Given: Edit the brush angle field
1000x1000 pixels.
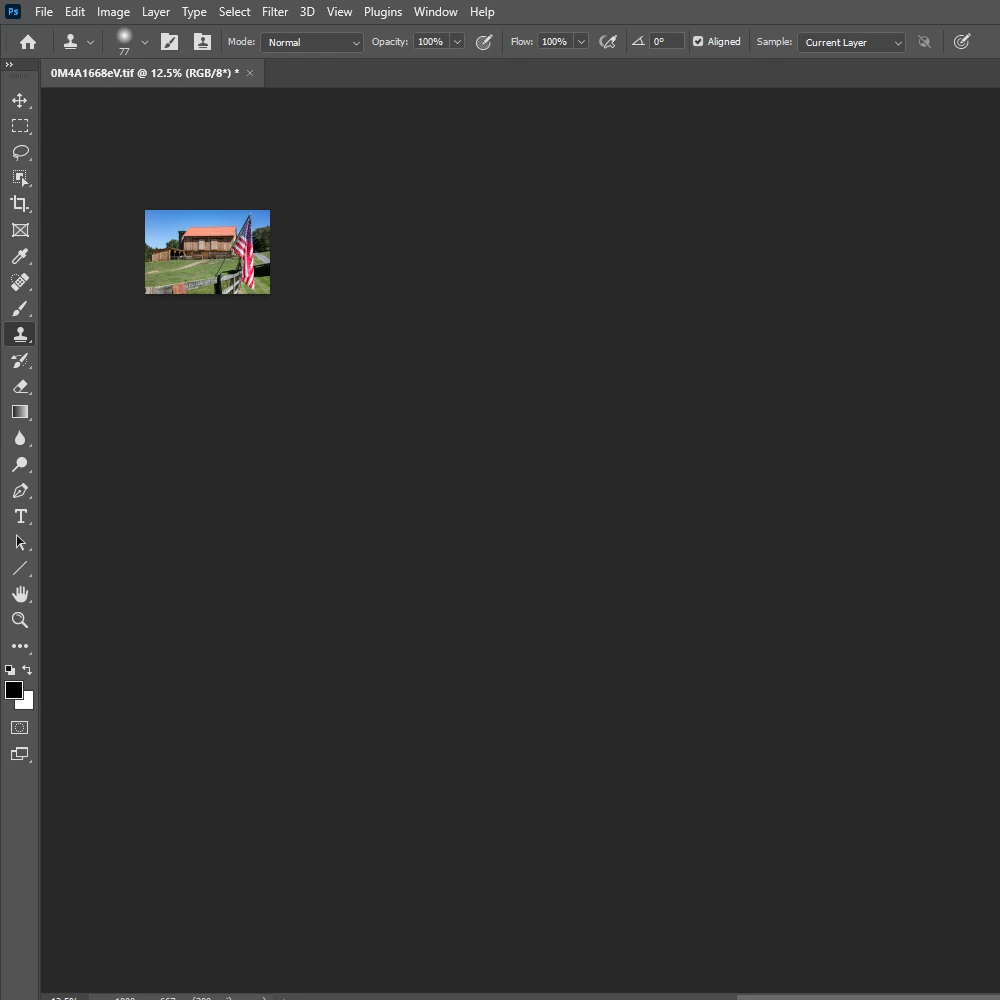Looking at the screenshot, I should [x=667, y=41].
